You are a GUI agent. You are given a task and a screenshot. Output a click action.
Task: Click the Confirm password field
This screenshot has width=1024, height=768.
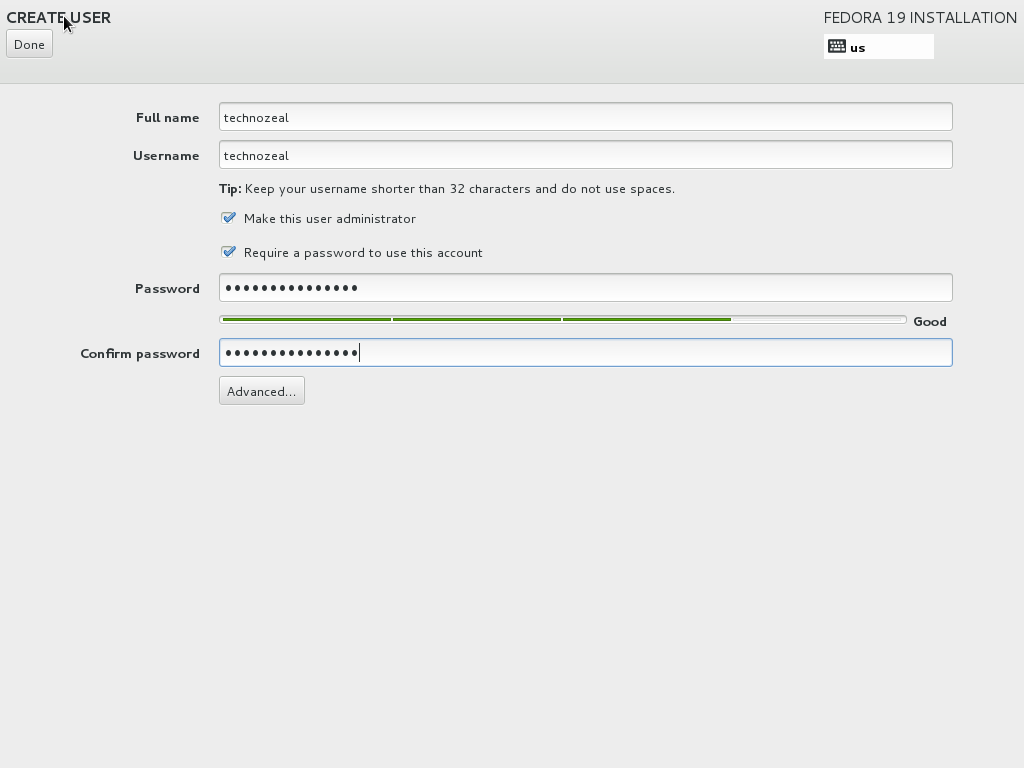pyautogui.click(x=585, y=352)
